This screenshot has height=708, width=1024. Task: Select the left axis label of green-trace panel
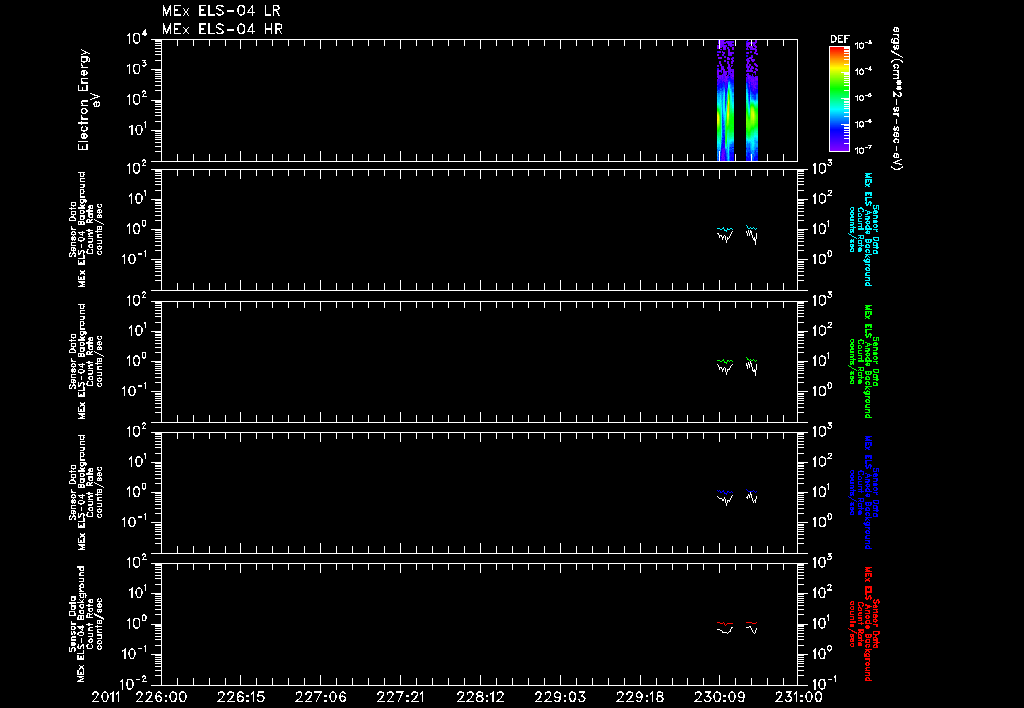coord(87,361)
